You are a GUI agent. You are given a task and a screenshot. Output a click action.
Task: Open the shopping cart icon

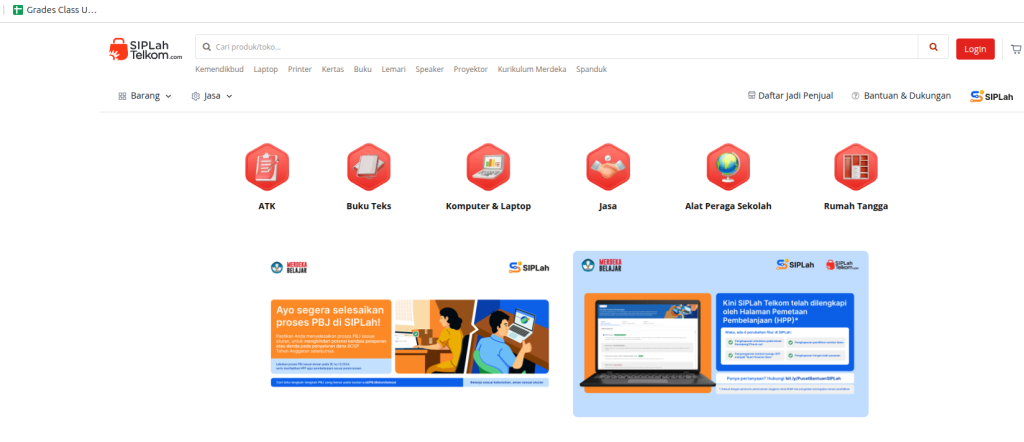point(1016,49)
